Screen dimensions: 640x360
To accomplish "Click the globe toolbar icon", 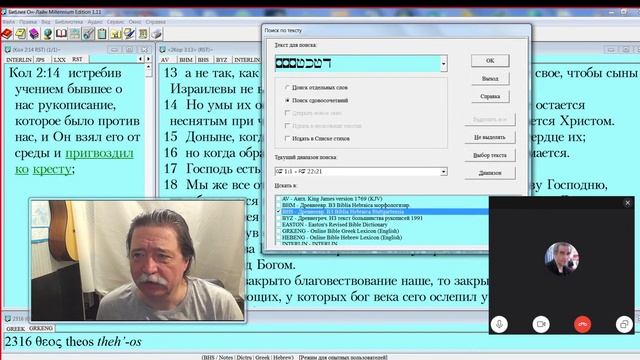I will [48, 34].
